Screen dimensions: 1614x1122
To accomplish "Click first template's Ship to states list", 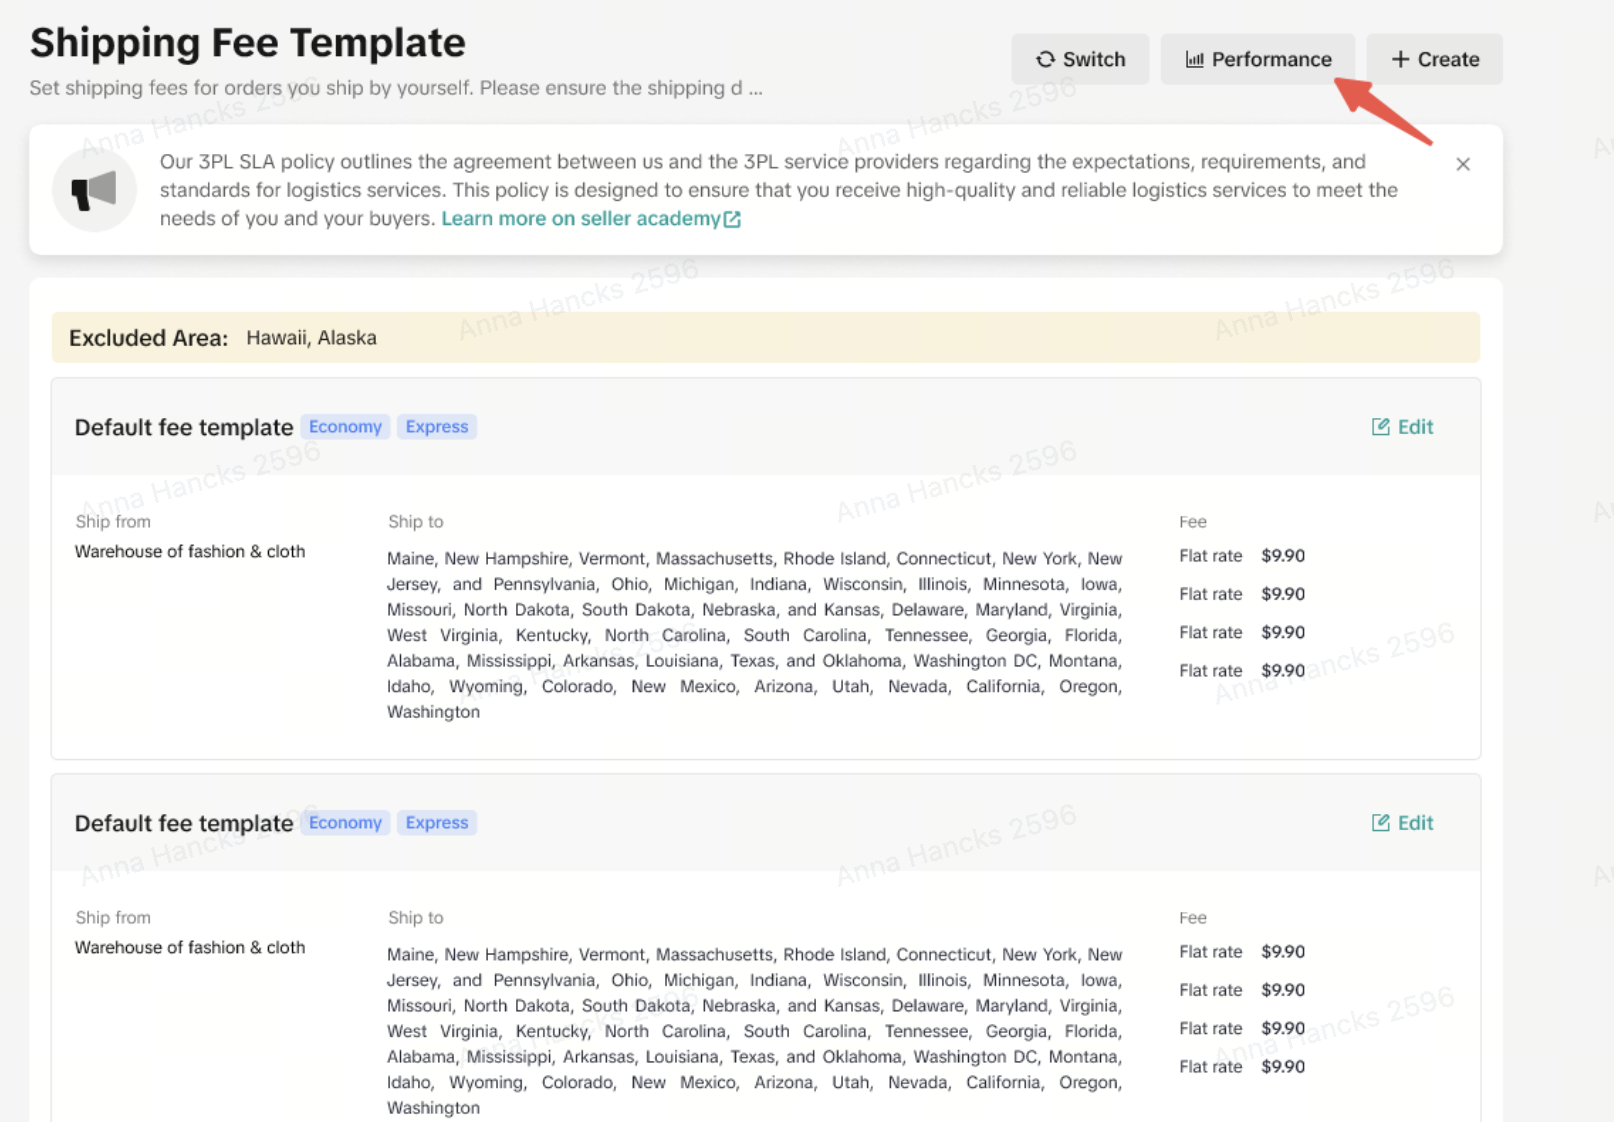I will 754,635.
